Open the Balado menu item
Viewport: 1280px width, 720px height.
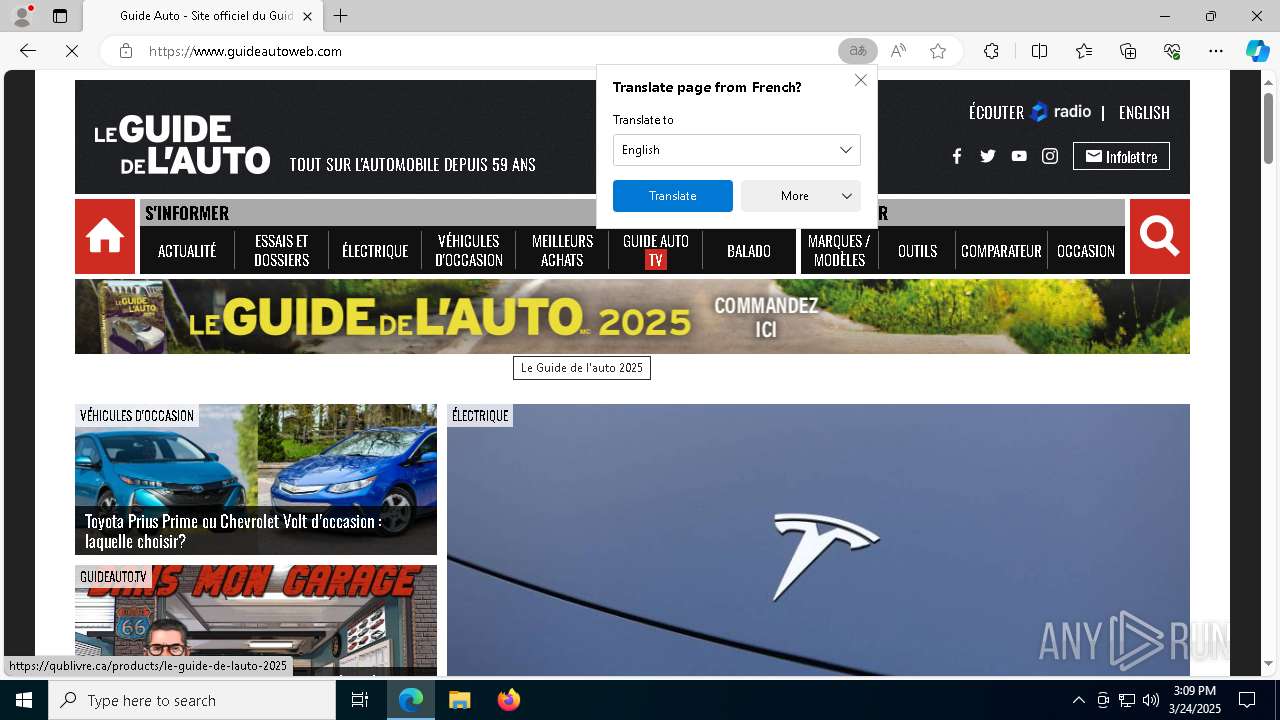click(x=749, y=251)
